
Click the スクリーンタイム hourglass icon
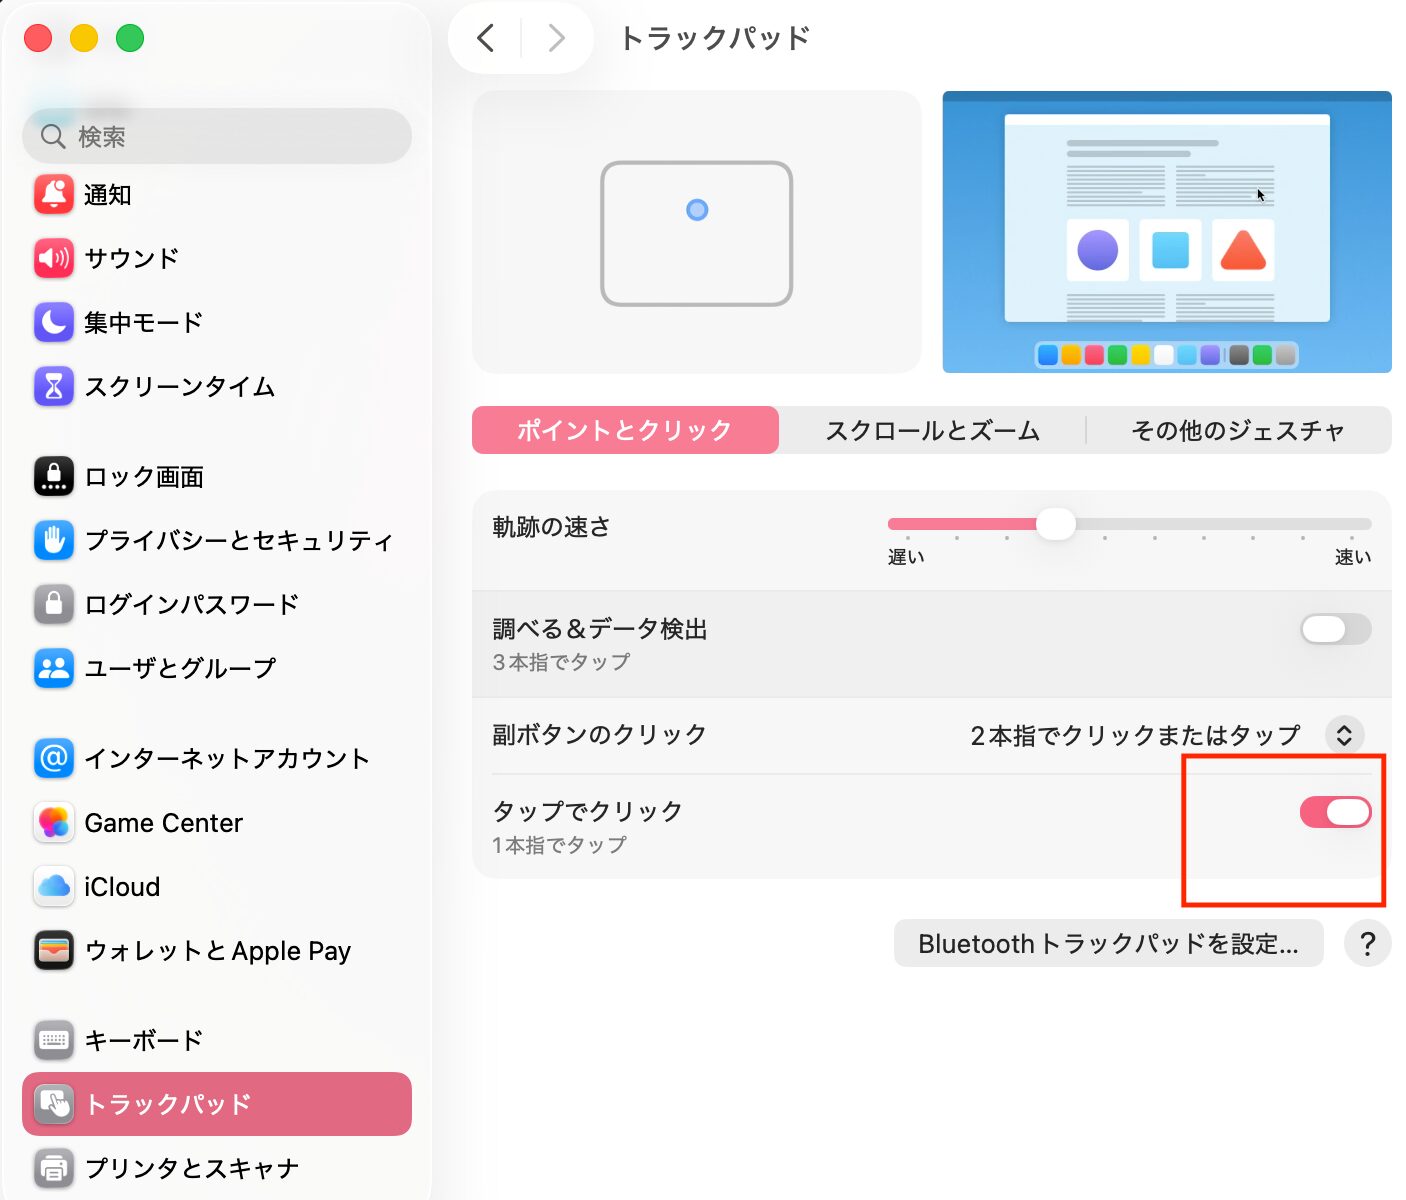pyautogui.click(x=54, y=386)
